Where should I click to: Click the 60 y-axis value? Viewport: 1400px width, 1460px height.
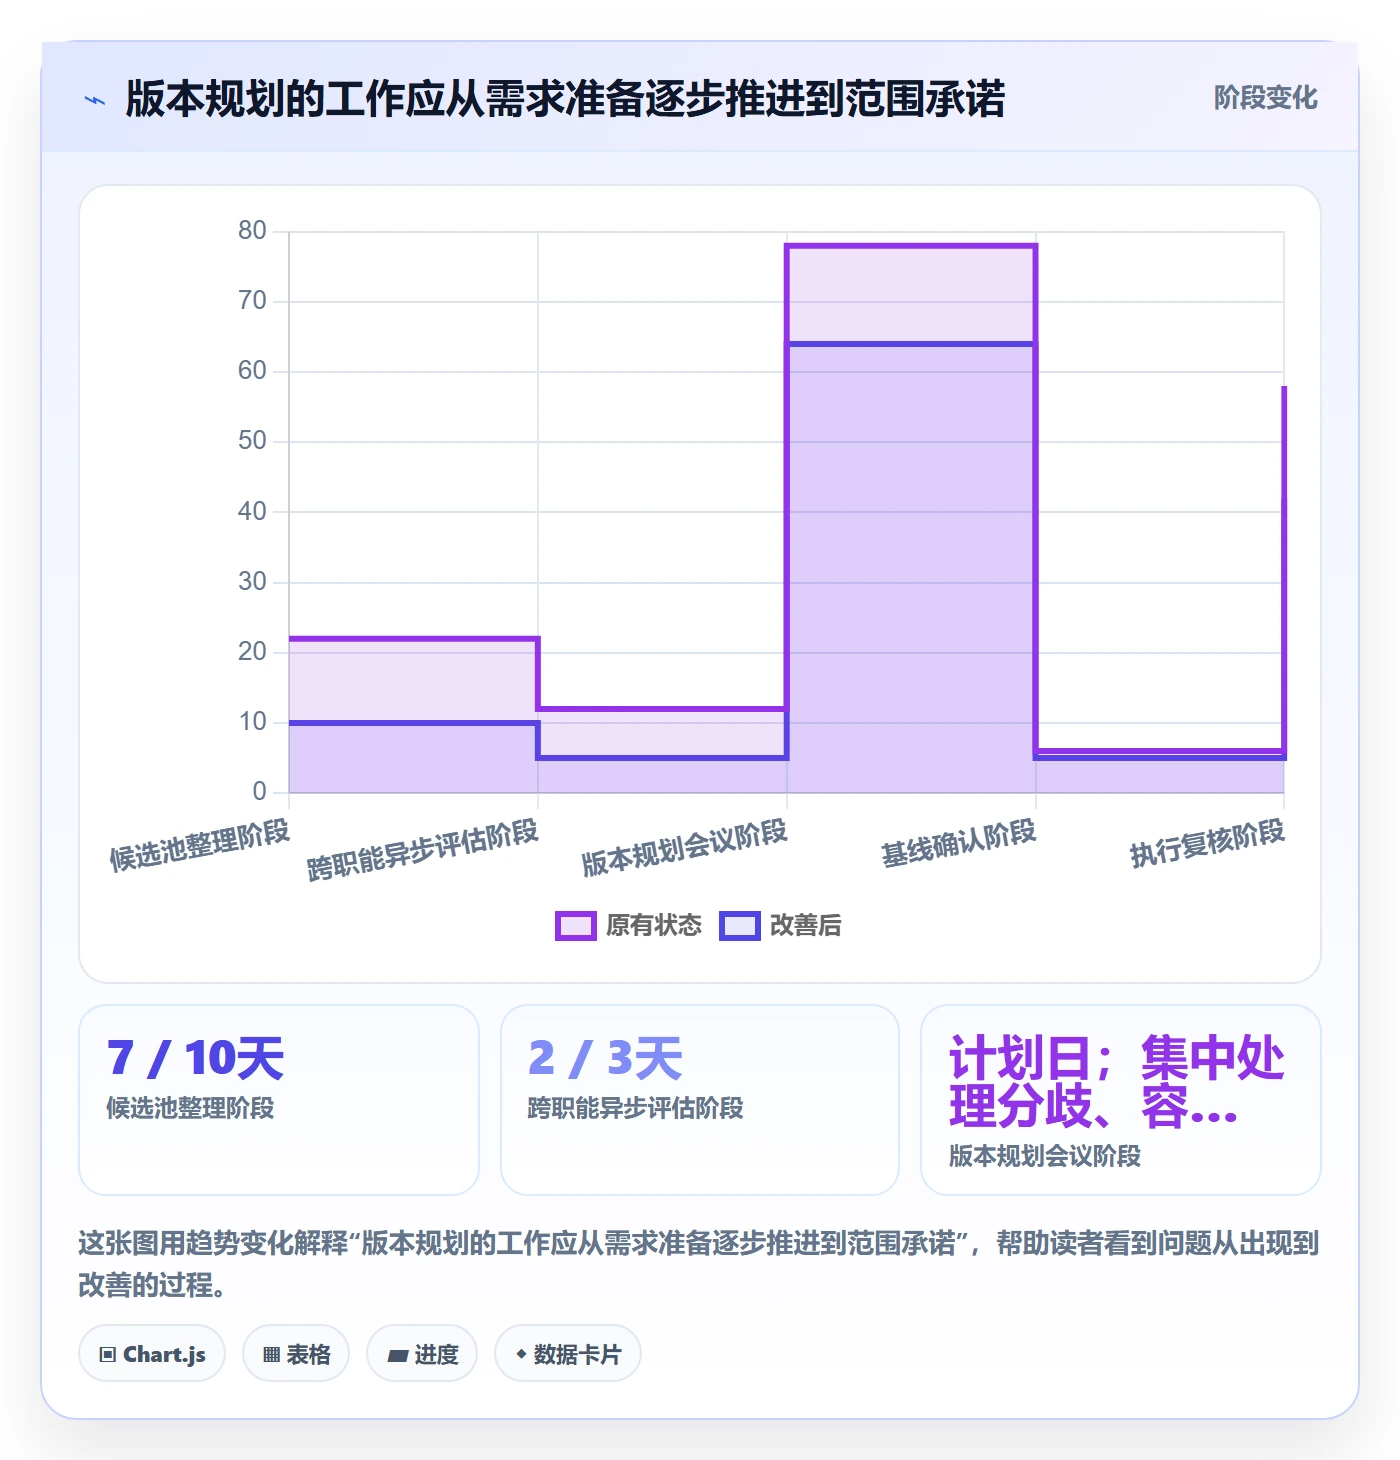(x=252, y=371)
